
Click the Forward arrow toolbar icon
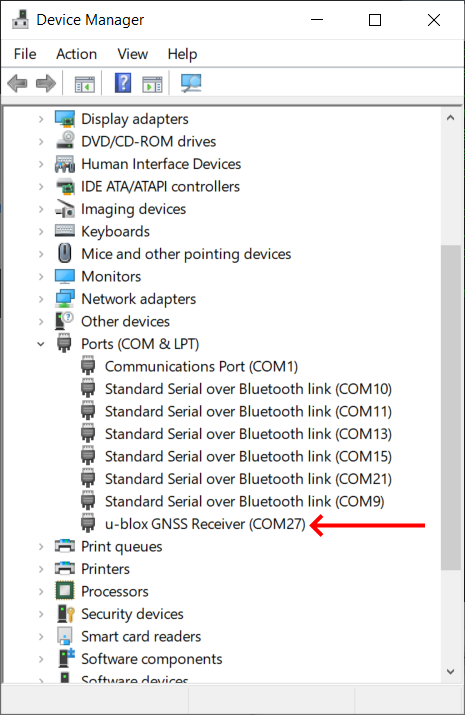click(x=46, y=83)
